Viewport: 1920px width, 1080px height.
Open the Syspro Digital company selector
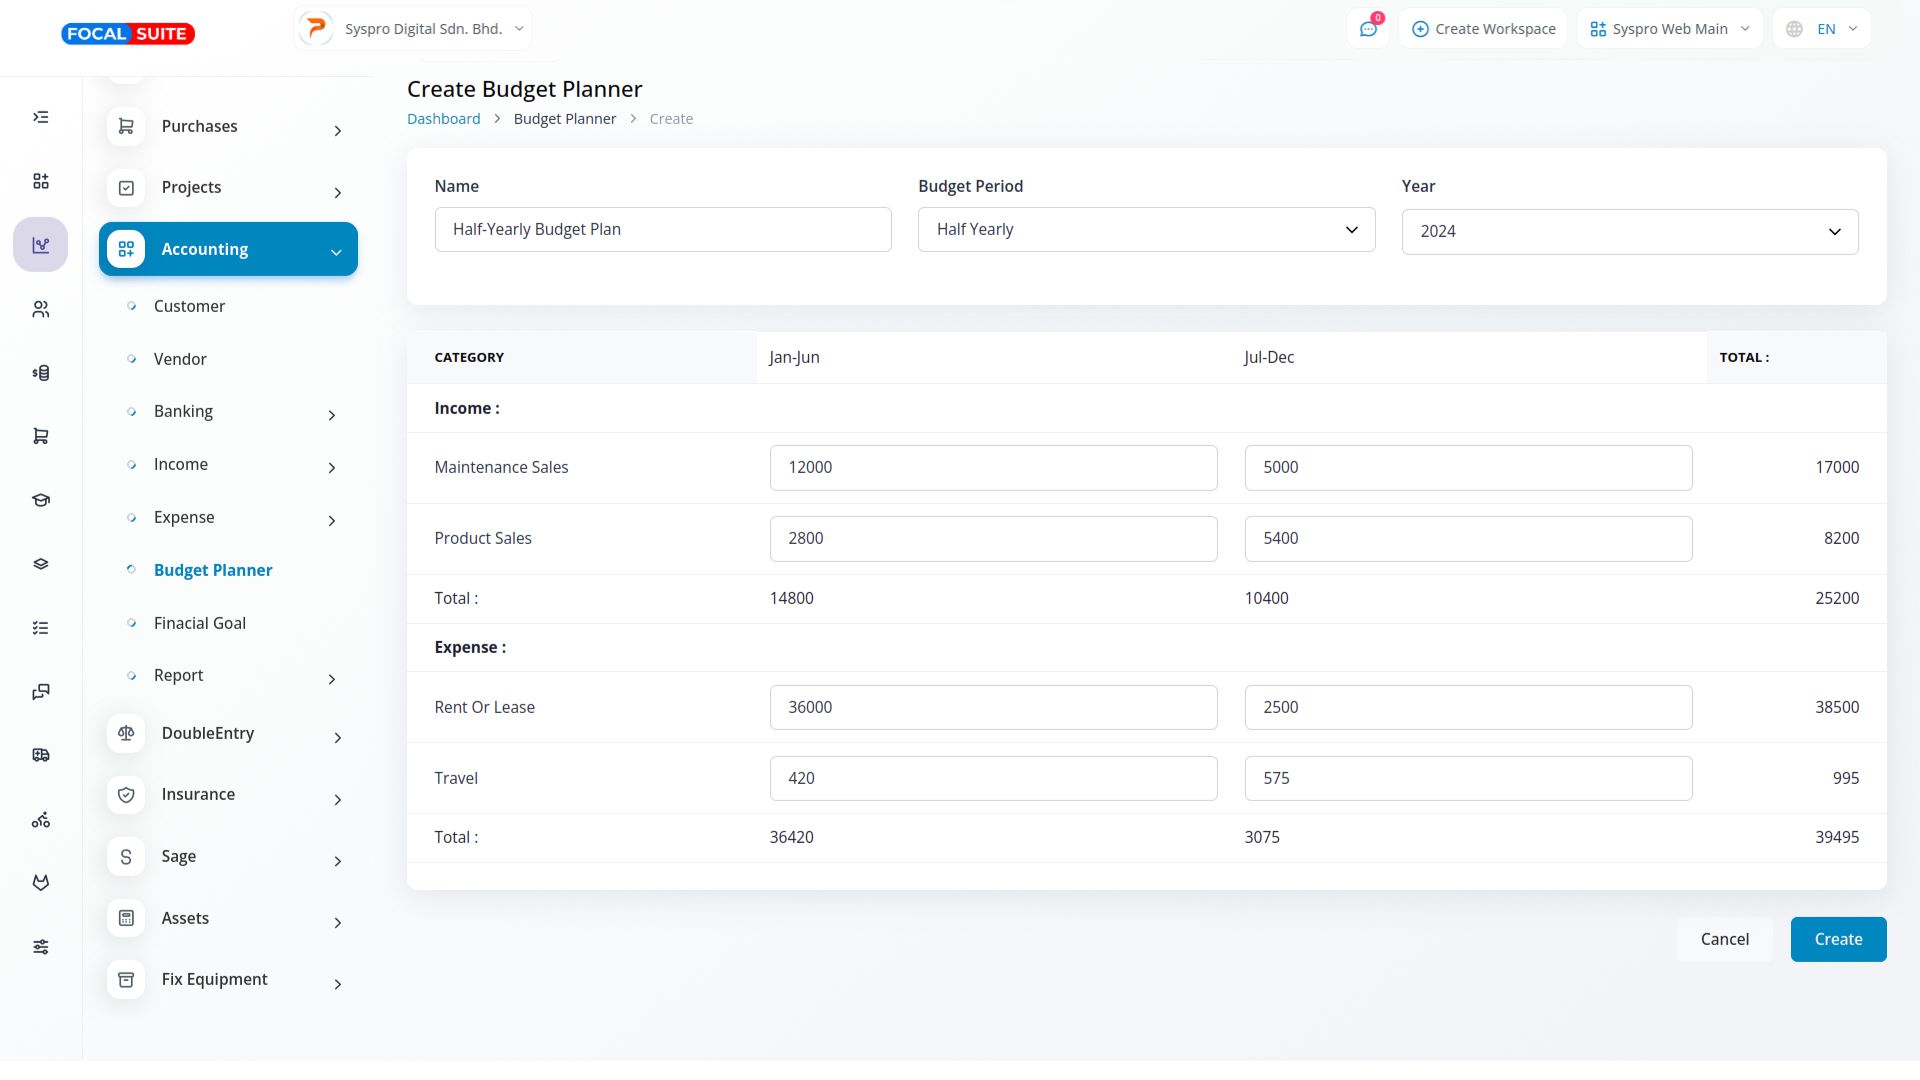point(413,29)
